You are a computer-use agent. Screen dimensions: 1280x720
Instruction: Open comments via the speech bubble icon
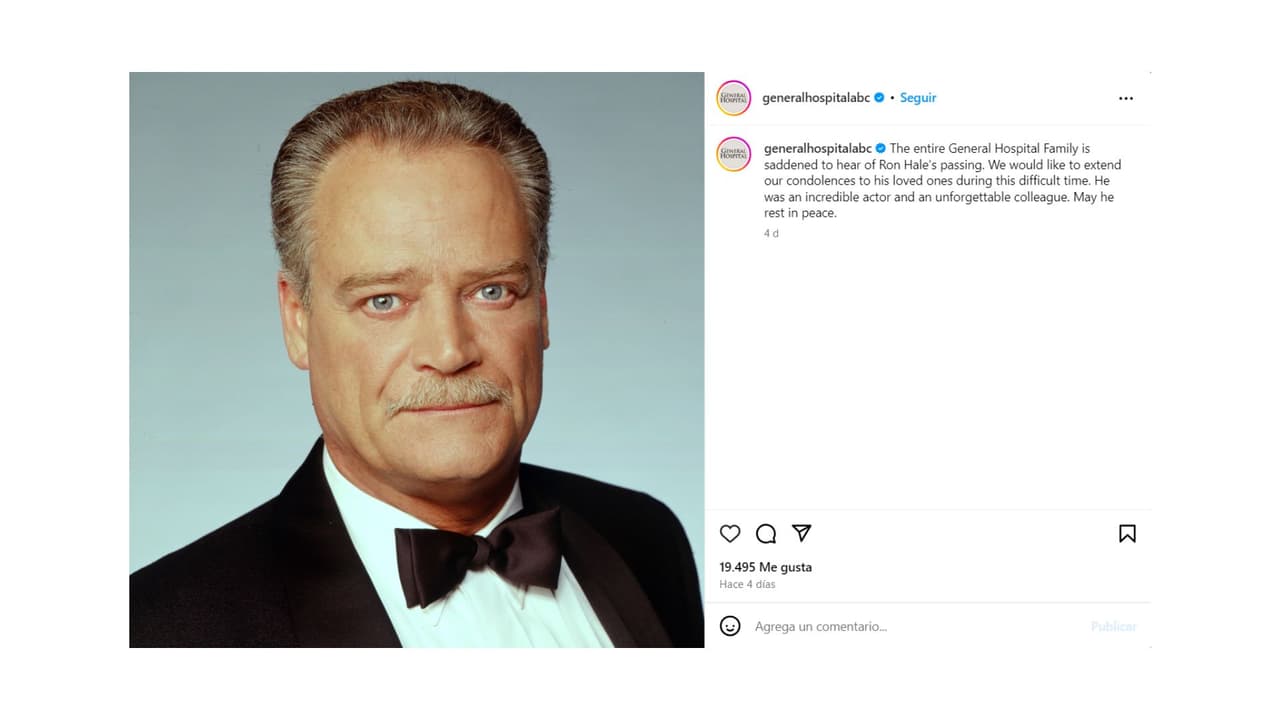(765, 534)
